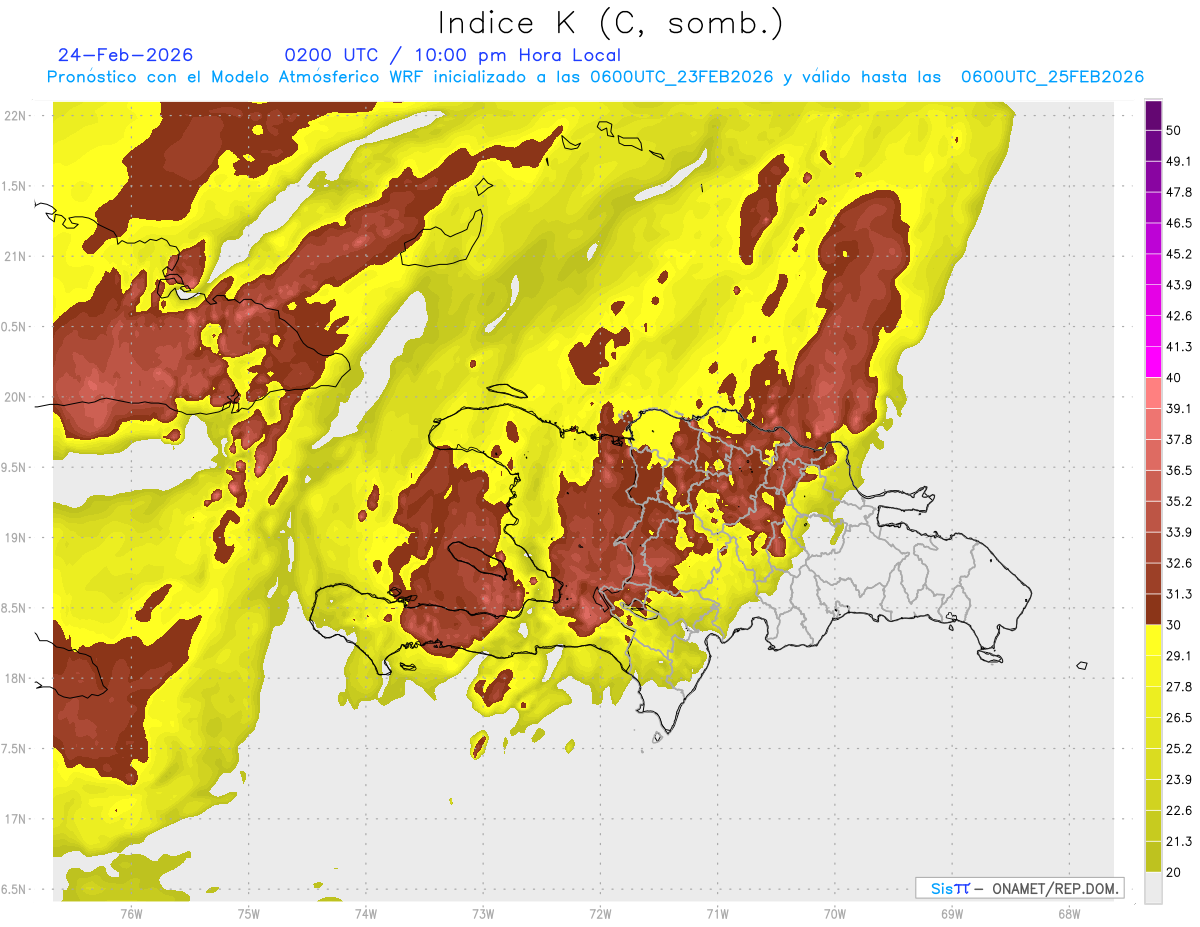Click the colorbar value "33.9"
Screen dimensions: 1200x927
pyautogui.click(x=1178, y=532)
